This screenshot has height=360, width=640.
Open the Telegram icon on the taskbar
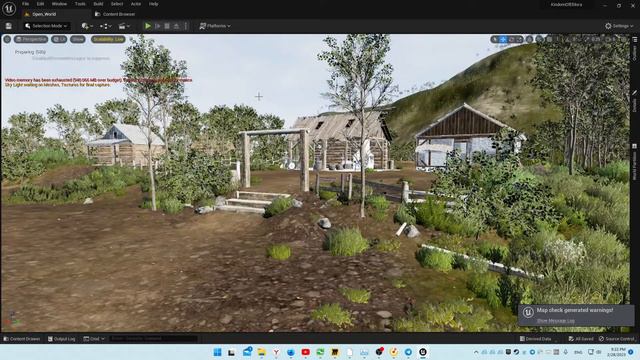[408, 352]
